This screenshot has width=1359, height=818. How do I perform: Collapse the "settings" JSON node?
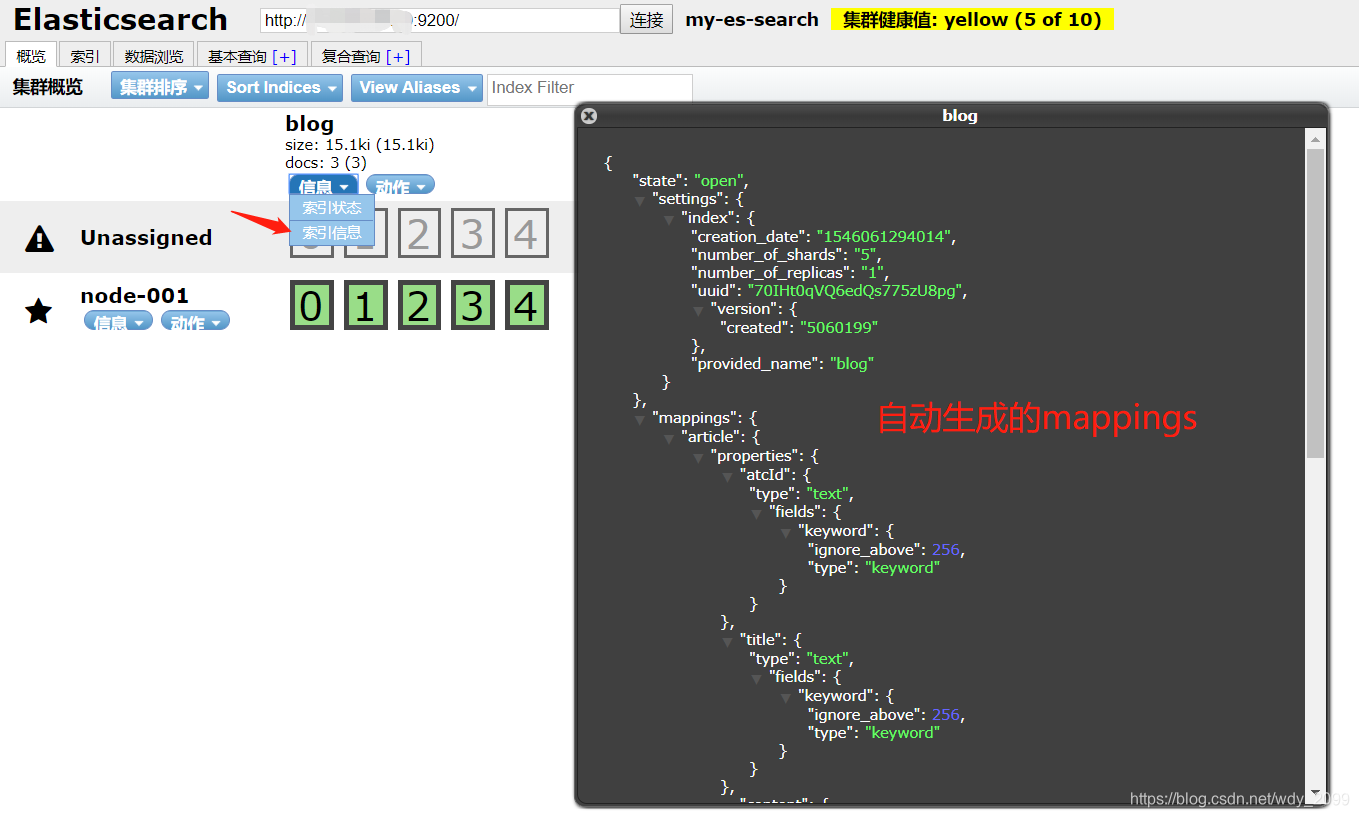tap(640, 200)
